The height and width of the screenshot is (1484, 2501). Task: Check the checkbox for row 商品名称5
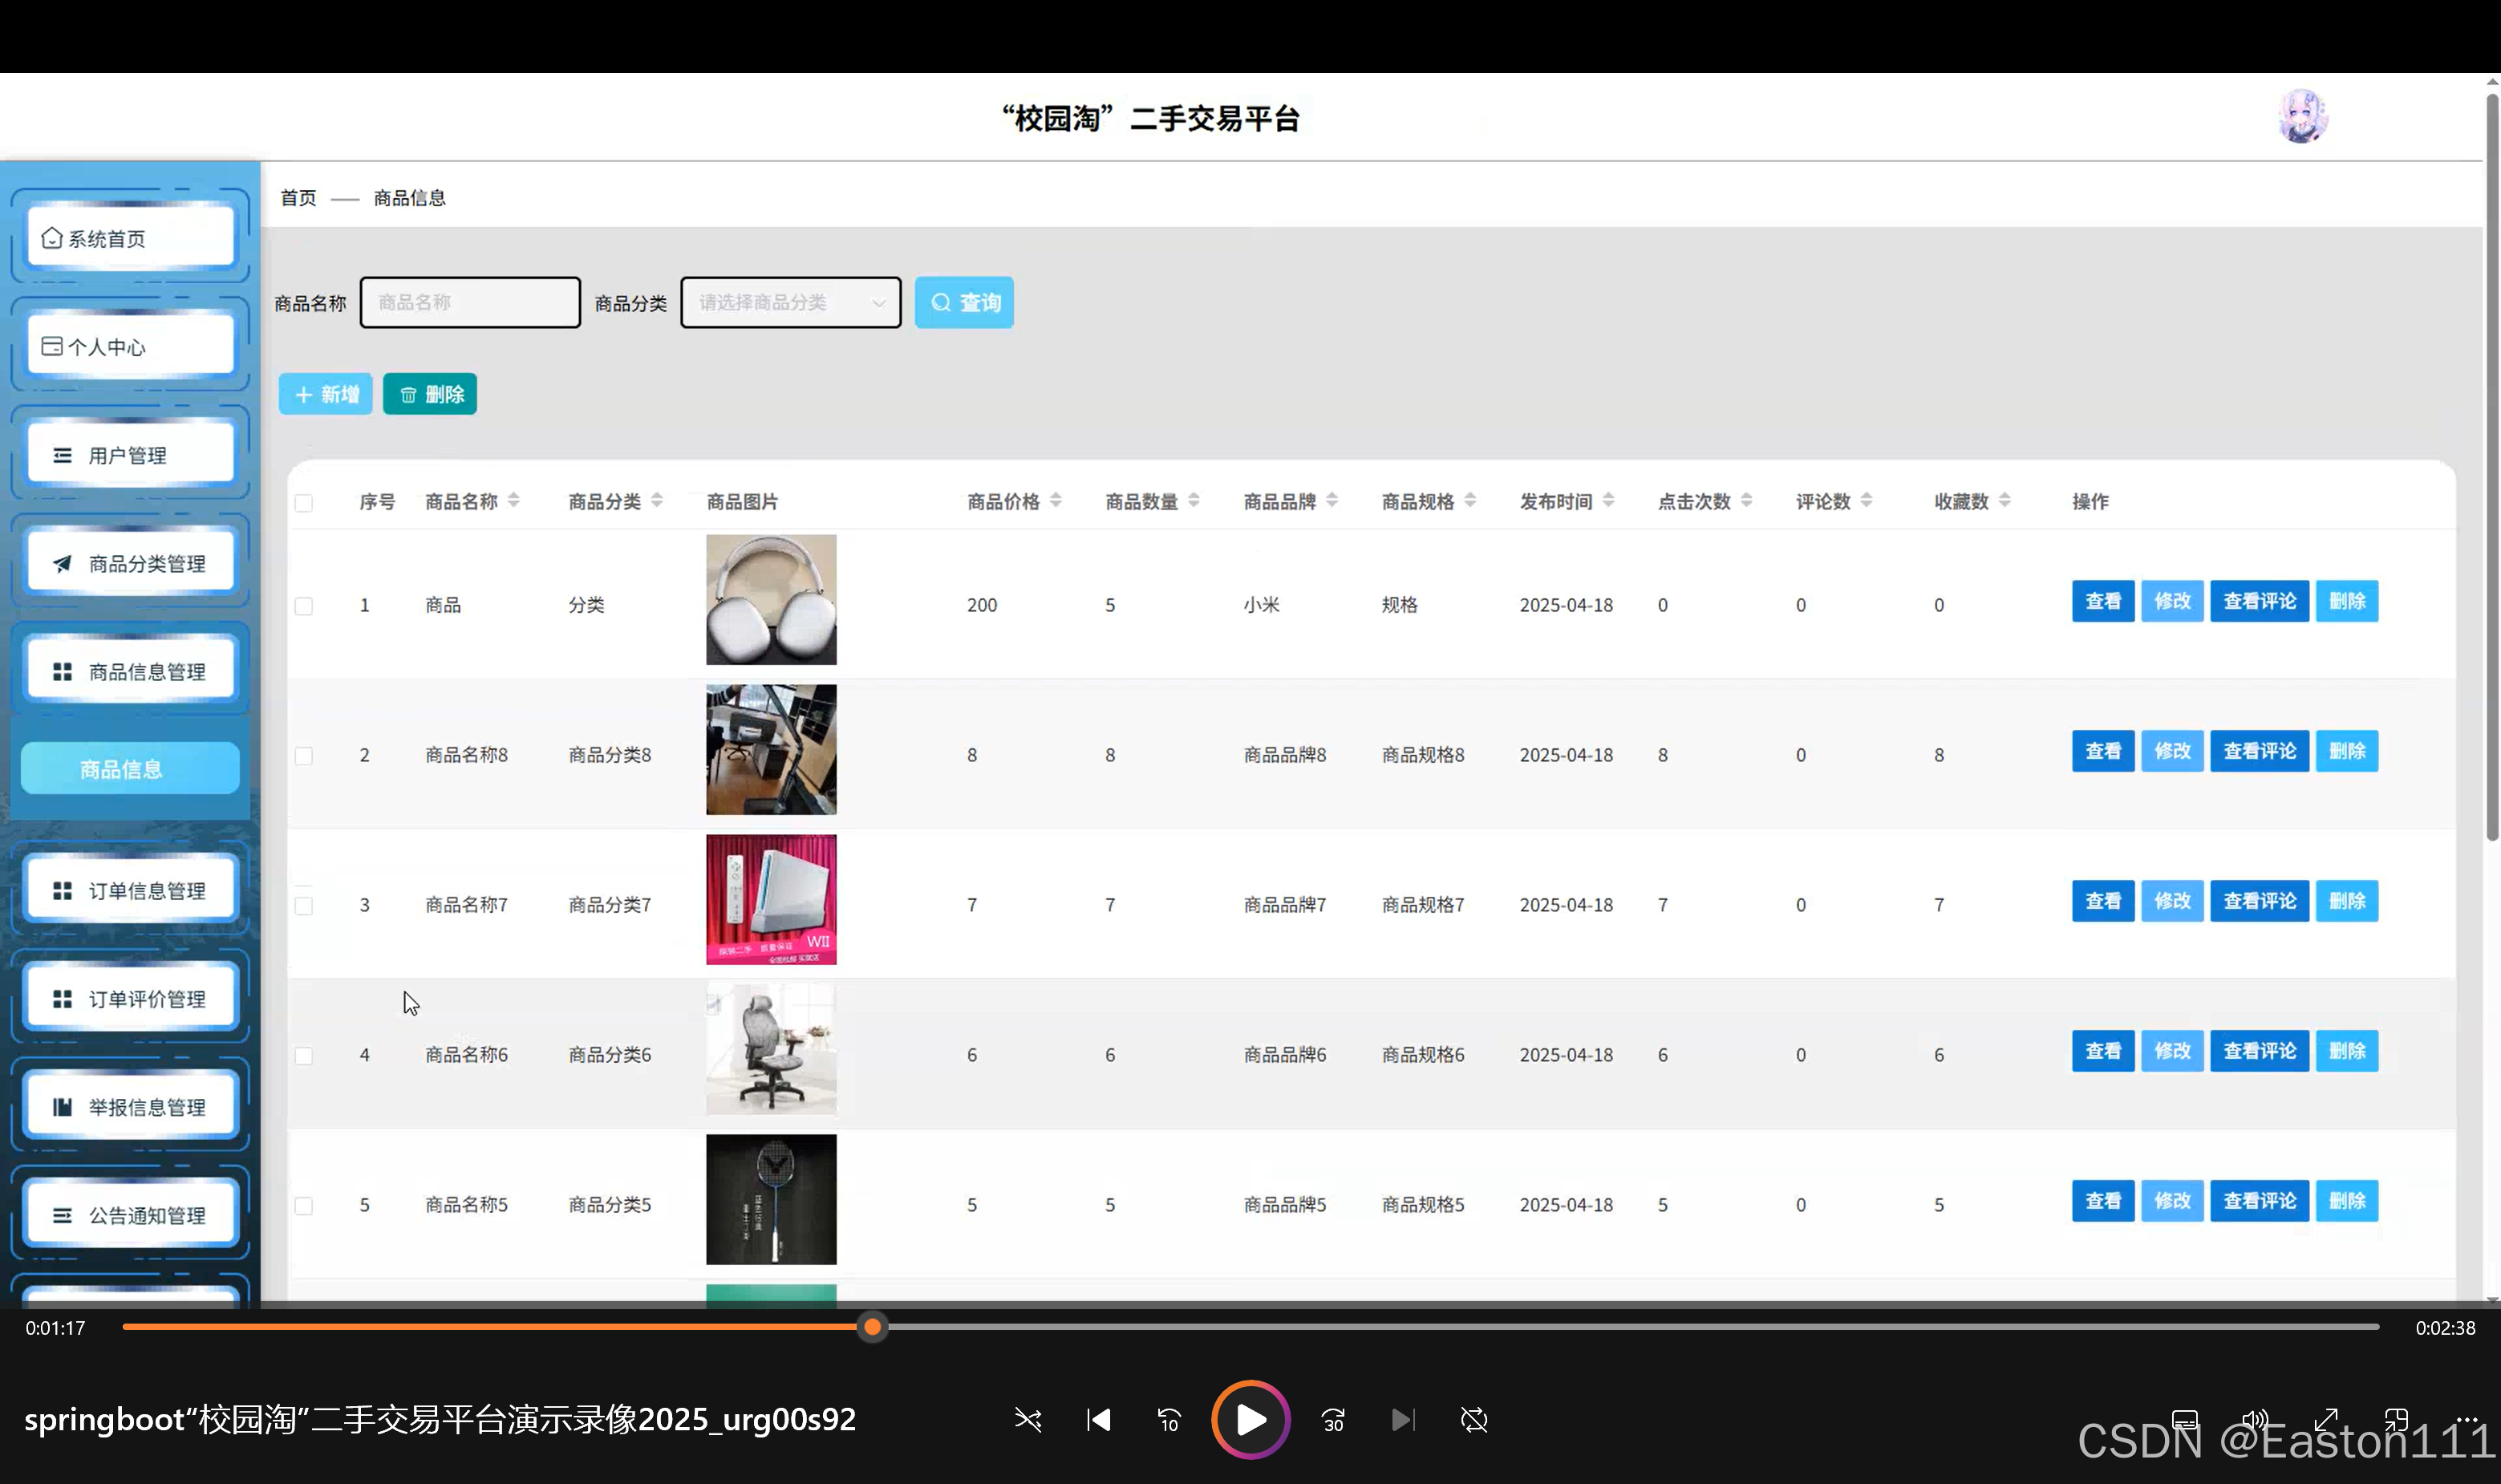pos(304,1206)
